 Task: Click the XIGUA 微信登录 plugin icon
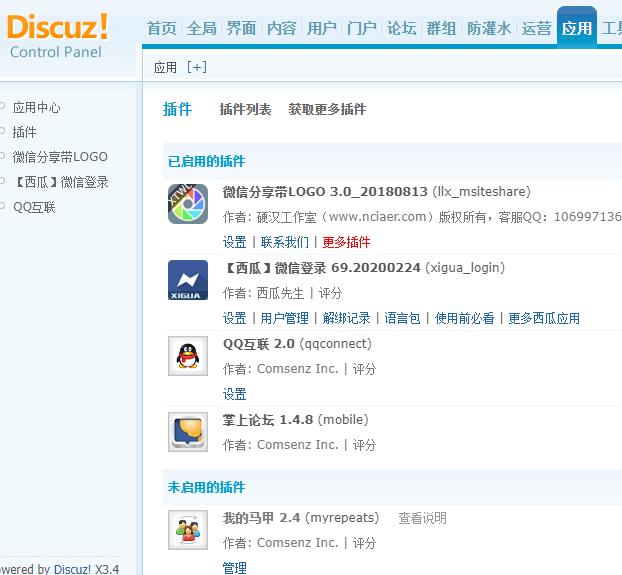pyautogui.click(x=188, y=280)
